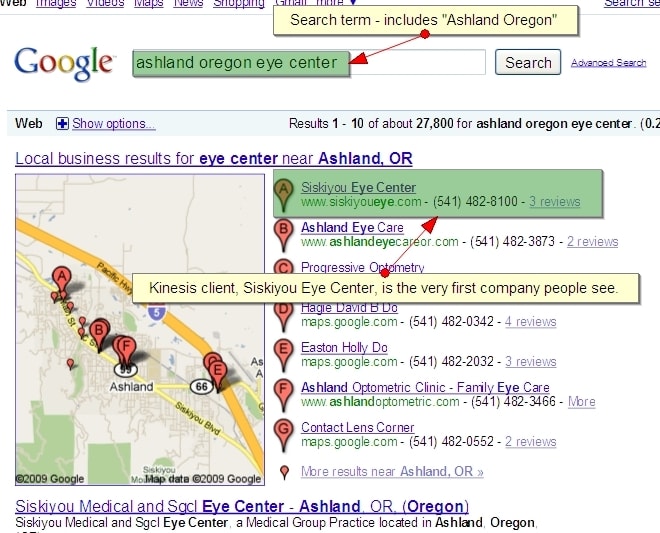The height and width of the screenshot is (533, 660).
Task: Click marker B icon beside Ashland Eye Care
Action: [284, 235]
